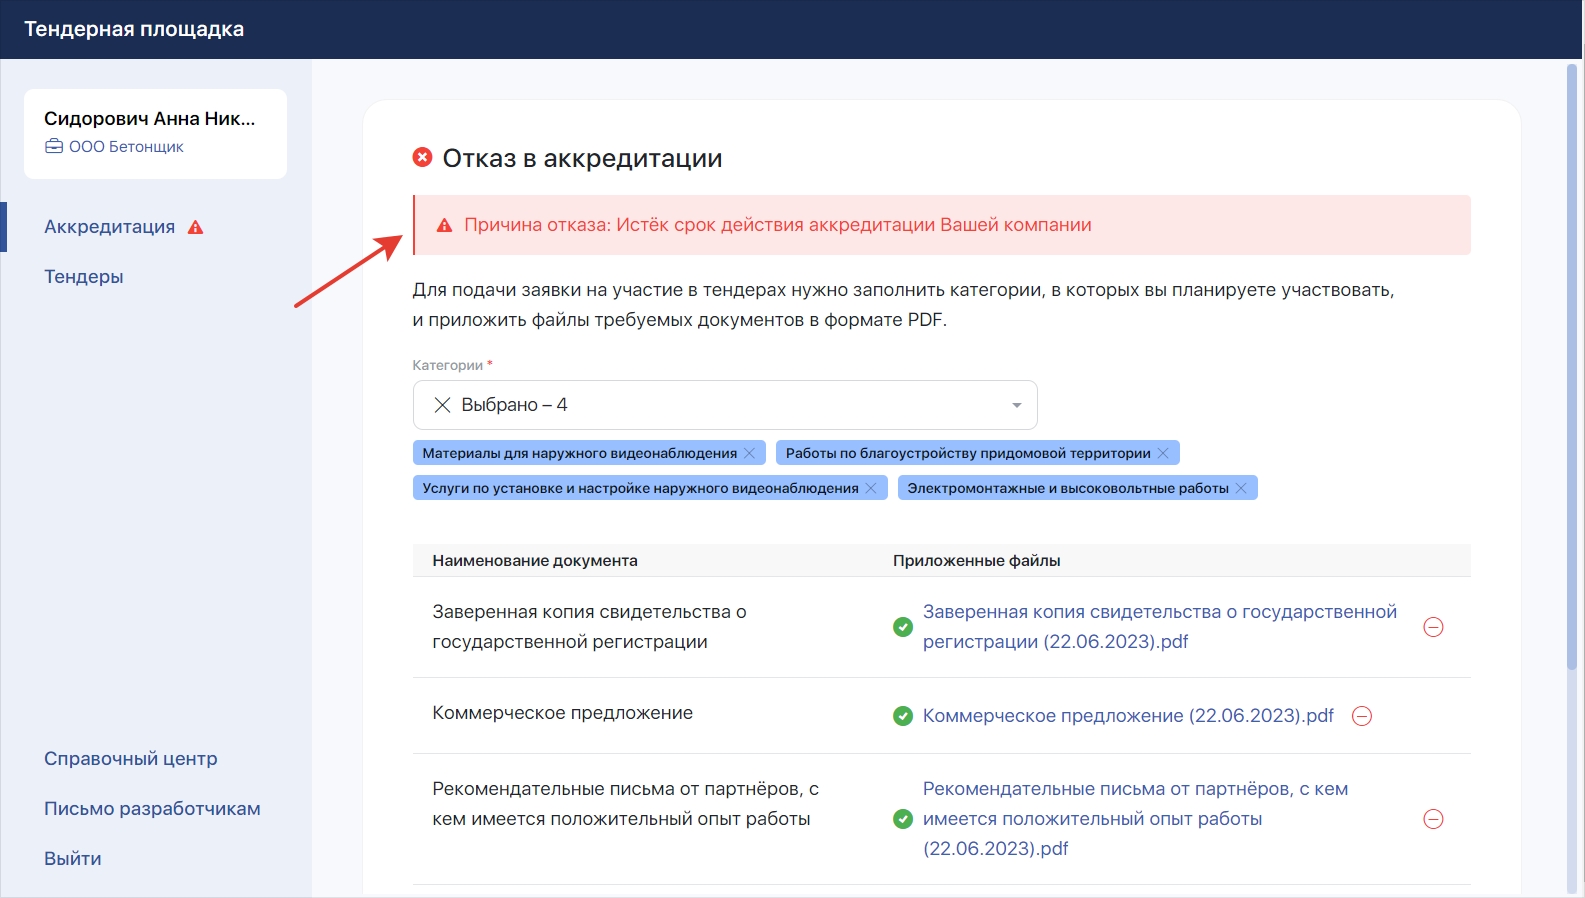The width and height of the screenshot is (1585, 898).
Task: Go to the Тендеры section
Action: pyautogui.click(x=84, y=277)
